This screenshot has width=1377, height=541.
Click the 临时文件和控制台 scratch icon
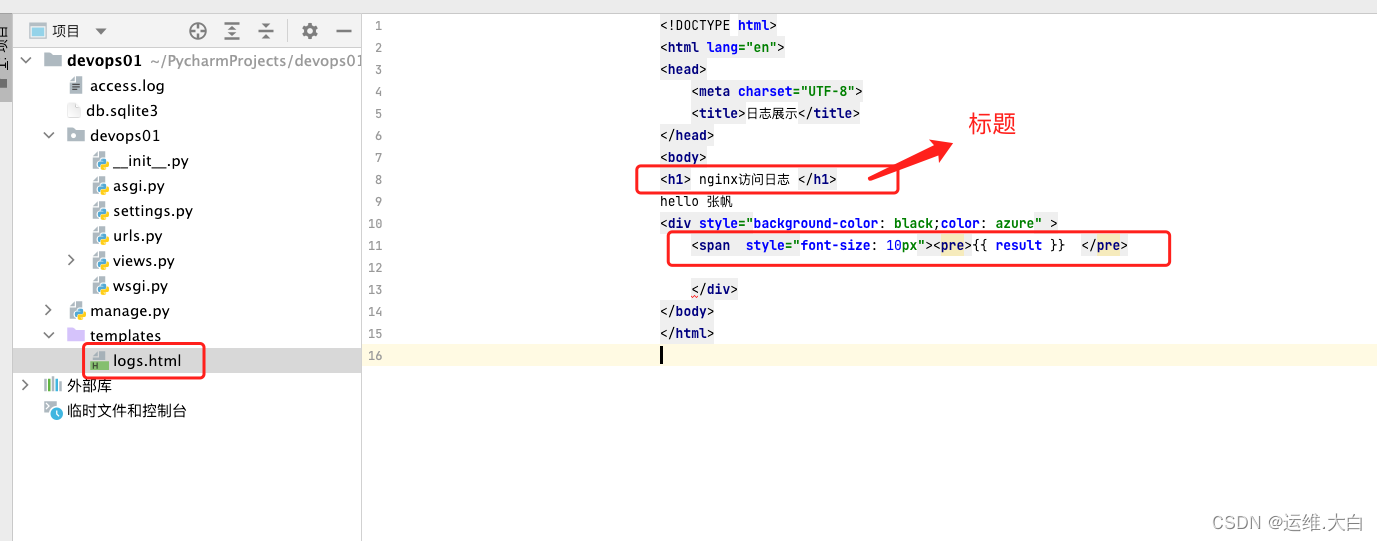[x=53, y=410]
